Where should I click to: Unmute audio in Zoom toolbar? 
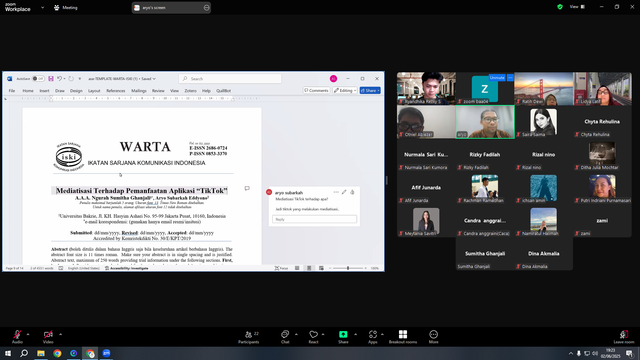click(x=17, y=336)
